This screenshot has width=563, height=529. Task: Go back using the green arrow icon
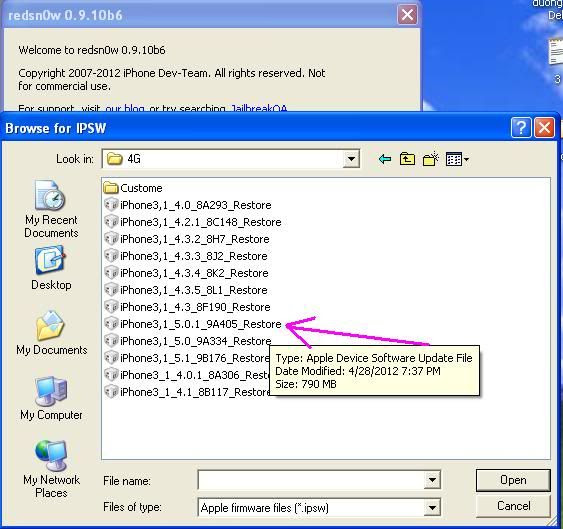385,159
